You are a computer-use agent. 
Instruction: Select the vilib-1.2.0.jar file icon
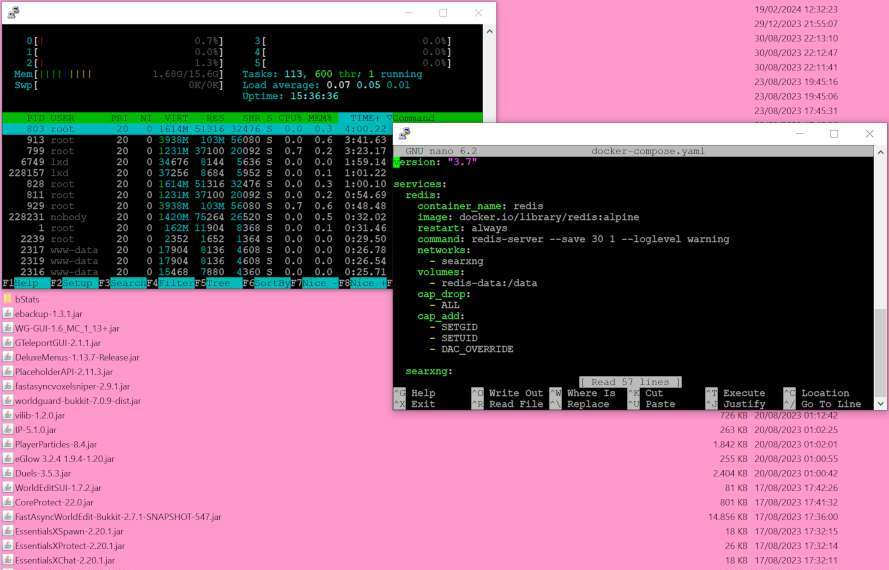tap(8, 415)
